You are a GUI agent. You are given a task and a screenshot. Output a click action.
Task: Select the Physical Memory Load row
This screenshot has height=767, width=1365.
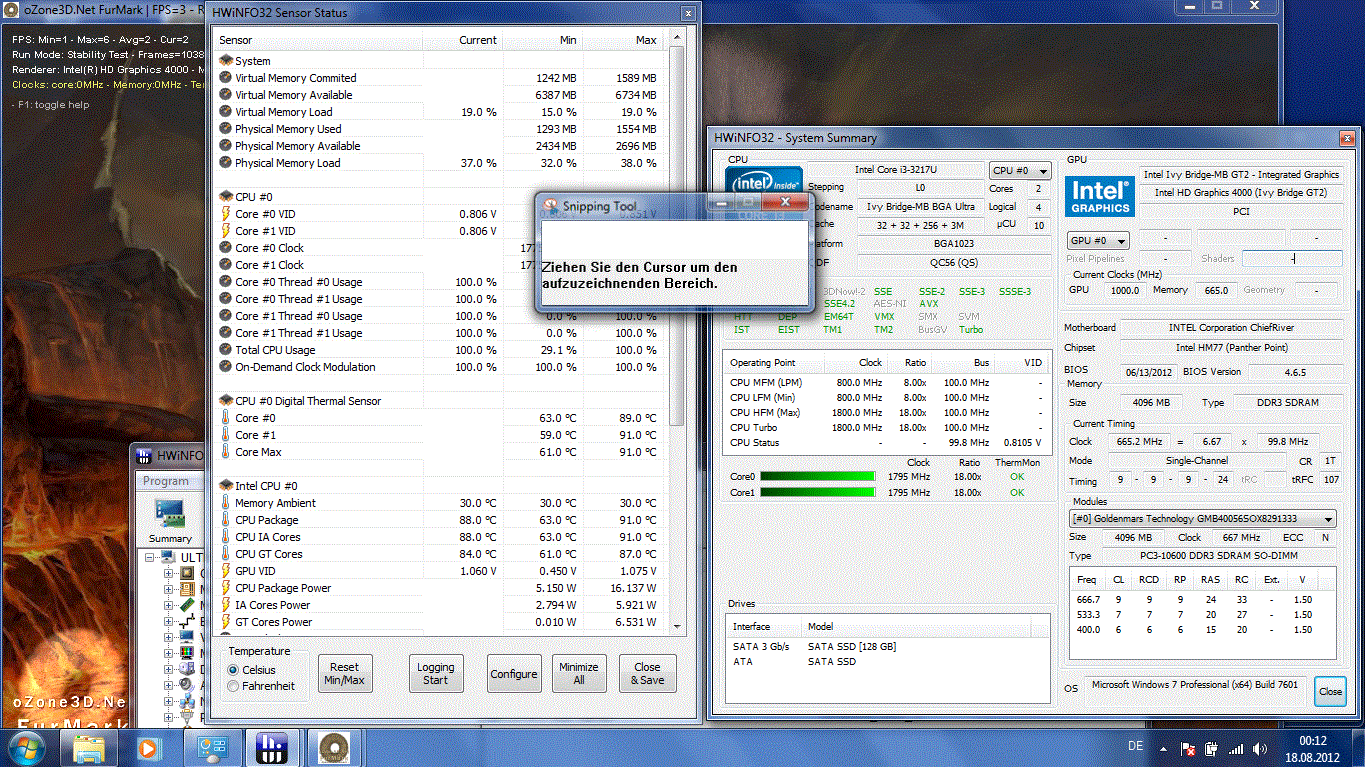(x=440, y=163)
